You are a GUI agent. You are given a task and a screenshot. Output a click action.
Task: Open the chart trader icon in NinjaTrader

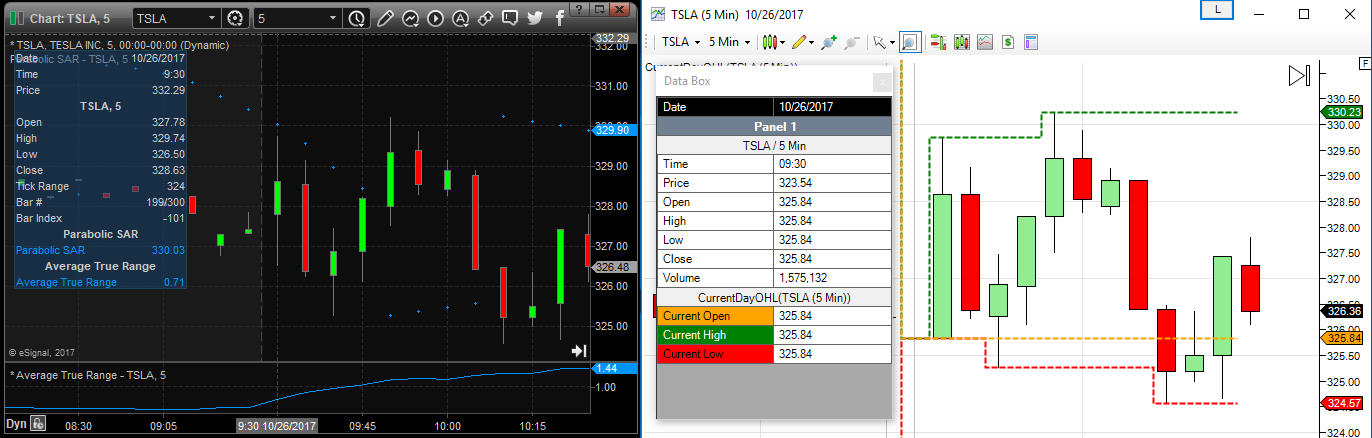pyautogui.click(x=939, y=42)
